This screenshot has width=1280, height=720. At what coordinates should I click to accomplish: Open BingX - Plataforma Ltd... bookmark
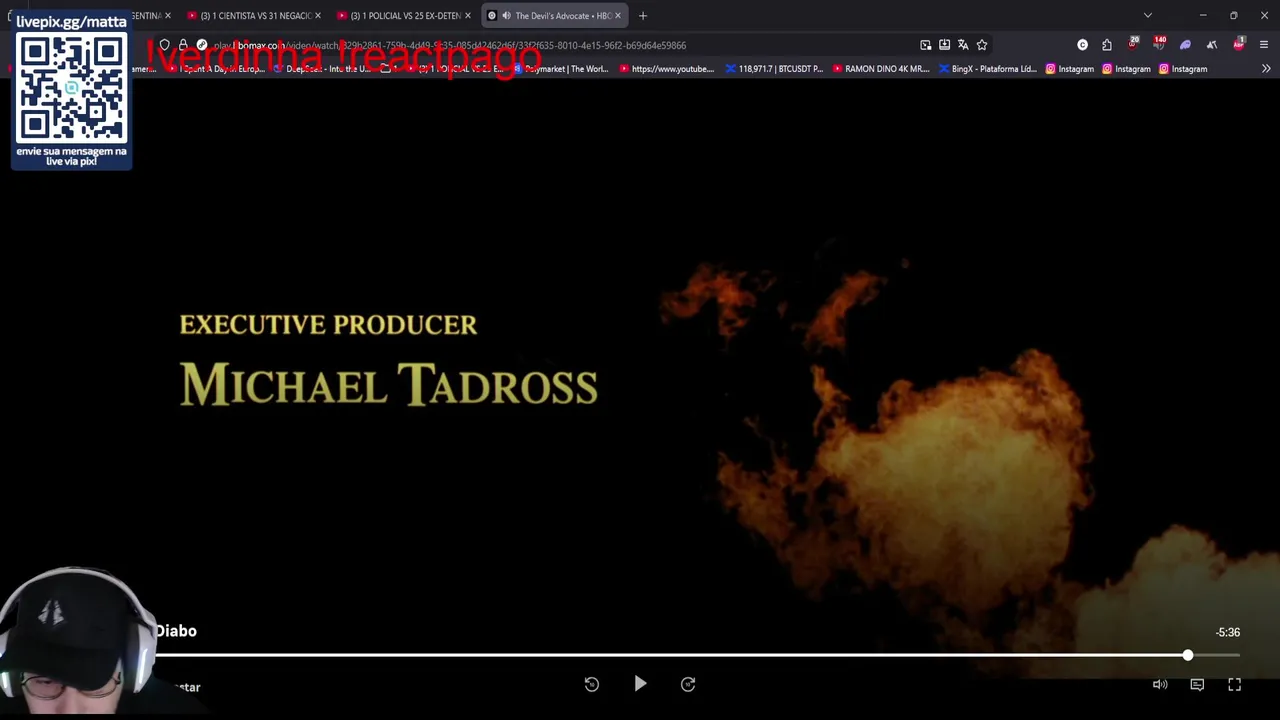coord(988,69)
